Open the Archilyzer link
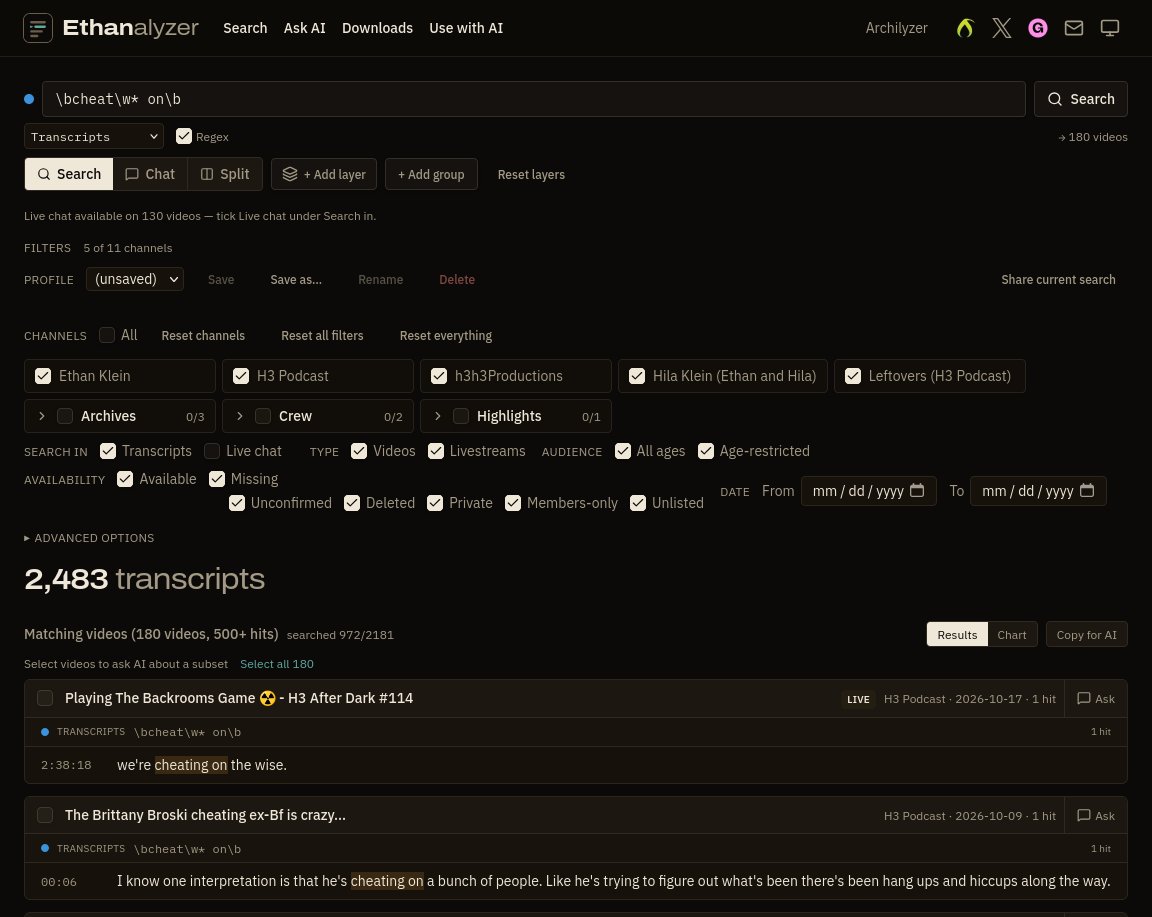The height and width of the screenshot is (917, 1152). click(896, 28)
